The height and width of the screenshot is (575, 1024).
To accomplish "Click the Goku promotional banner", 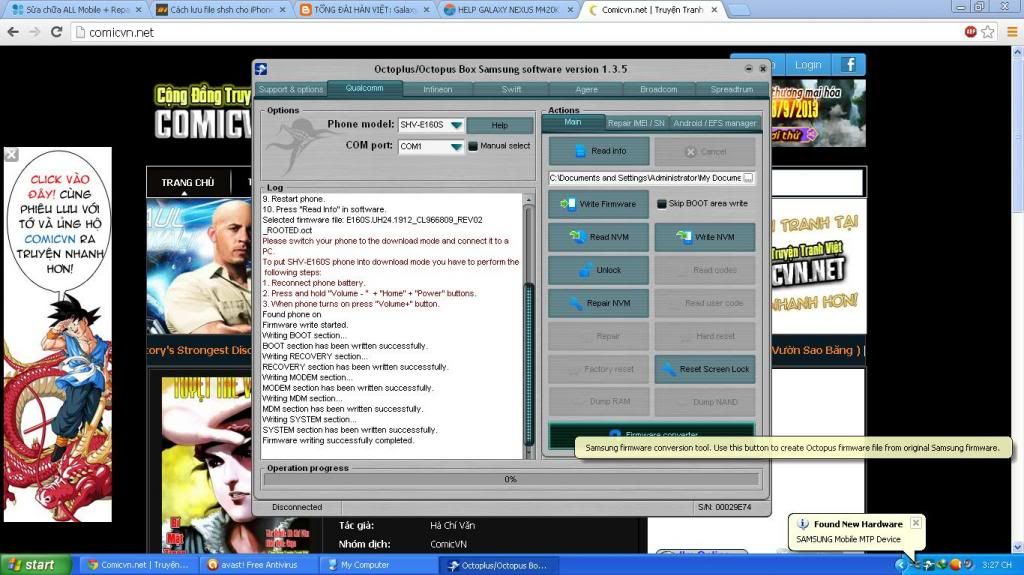I will (x=58, y=335).
